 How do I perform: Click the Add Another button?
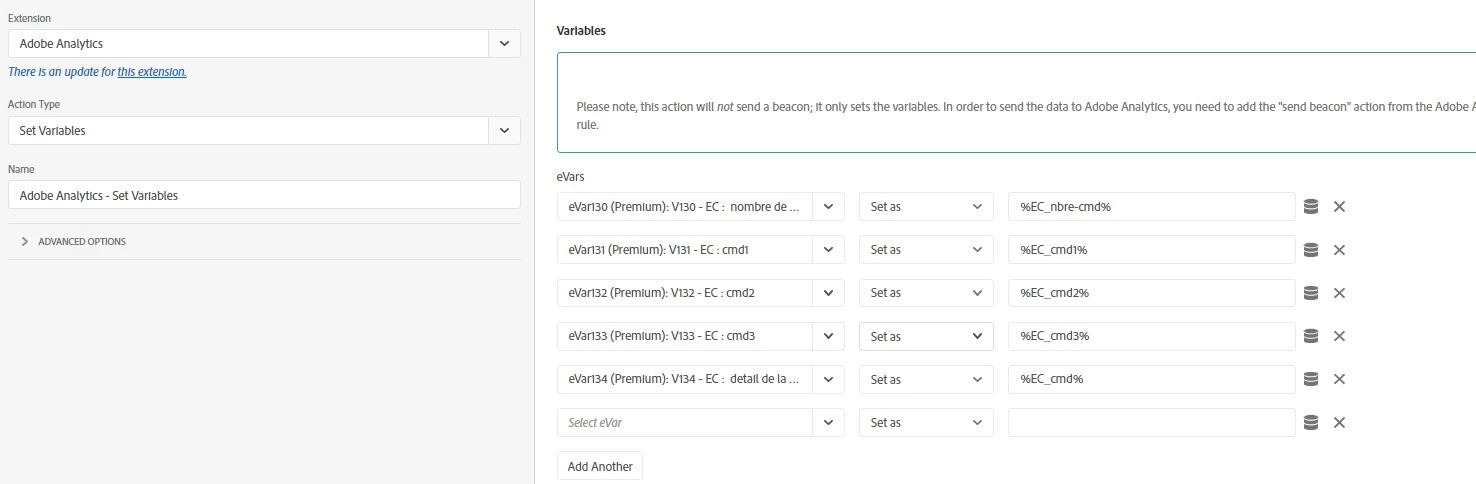(600, 466)
